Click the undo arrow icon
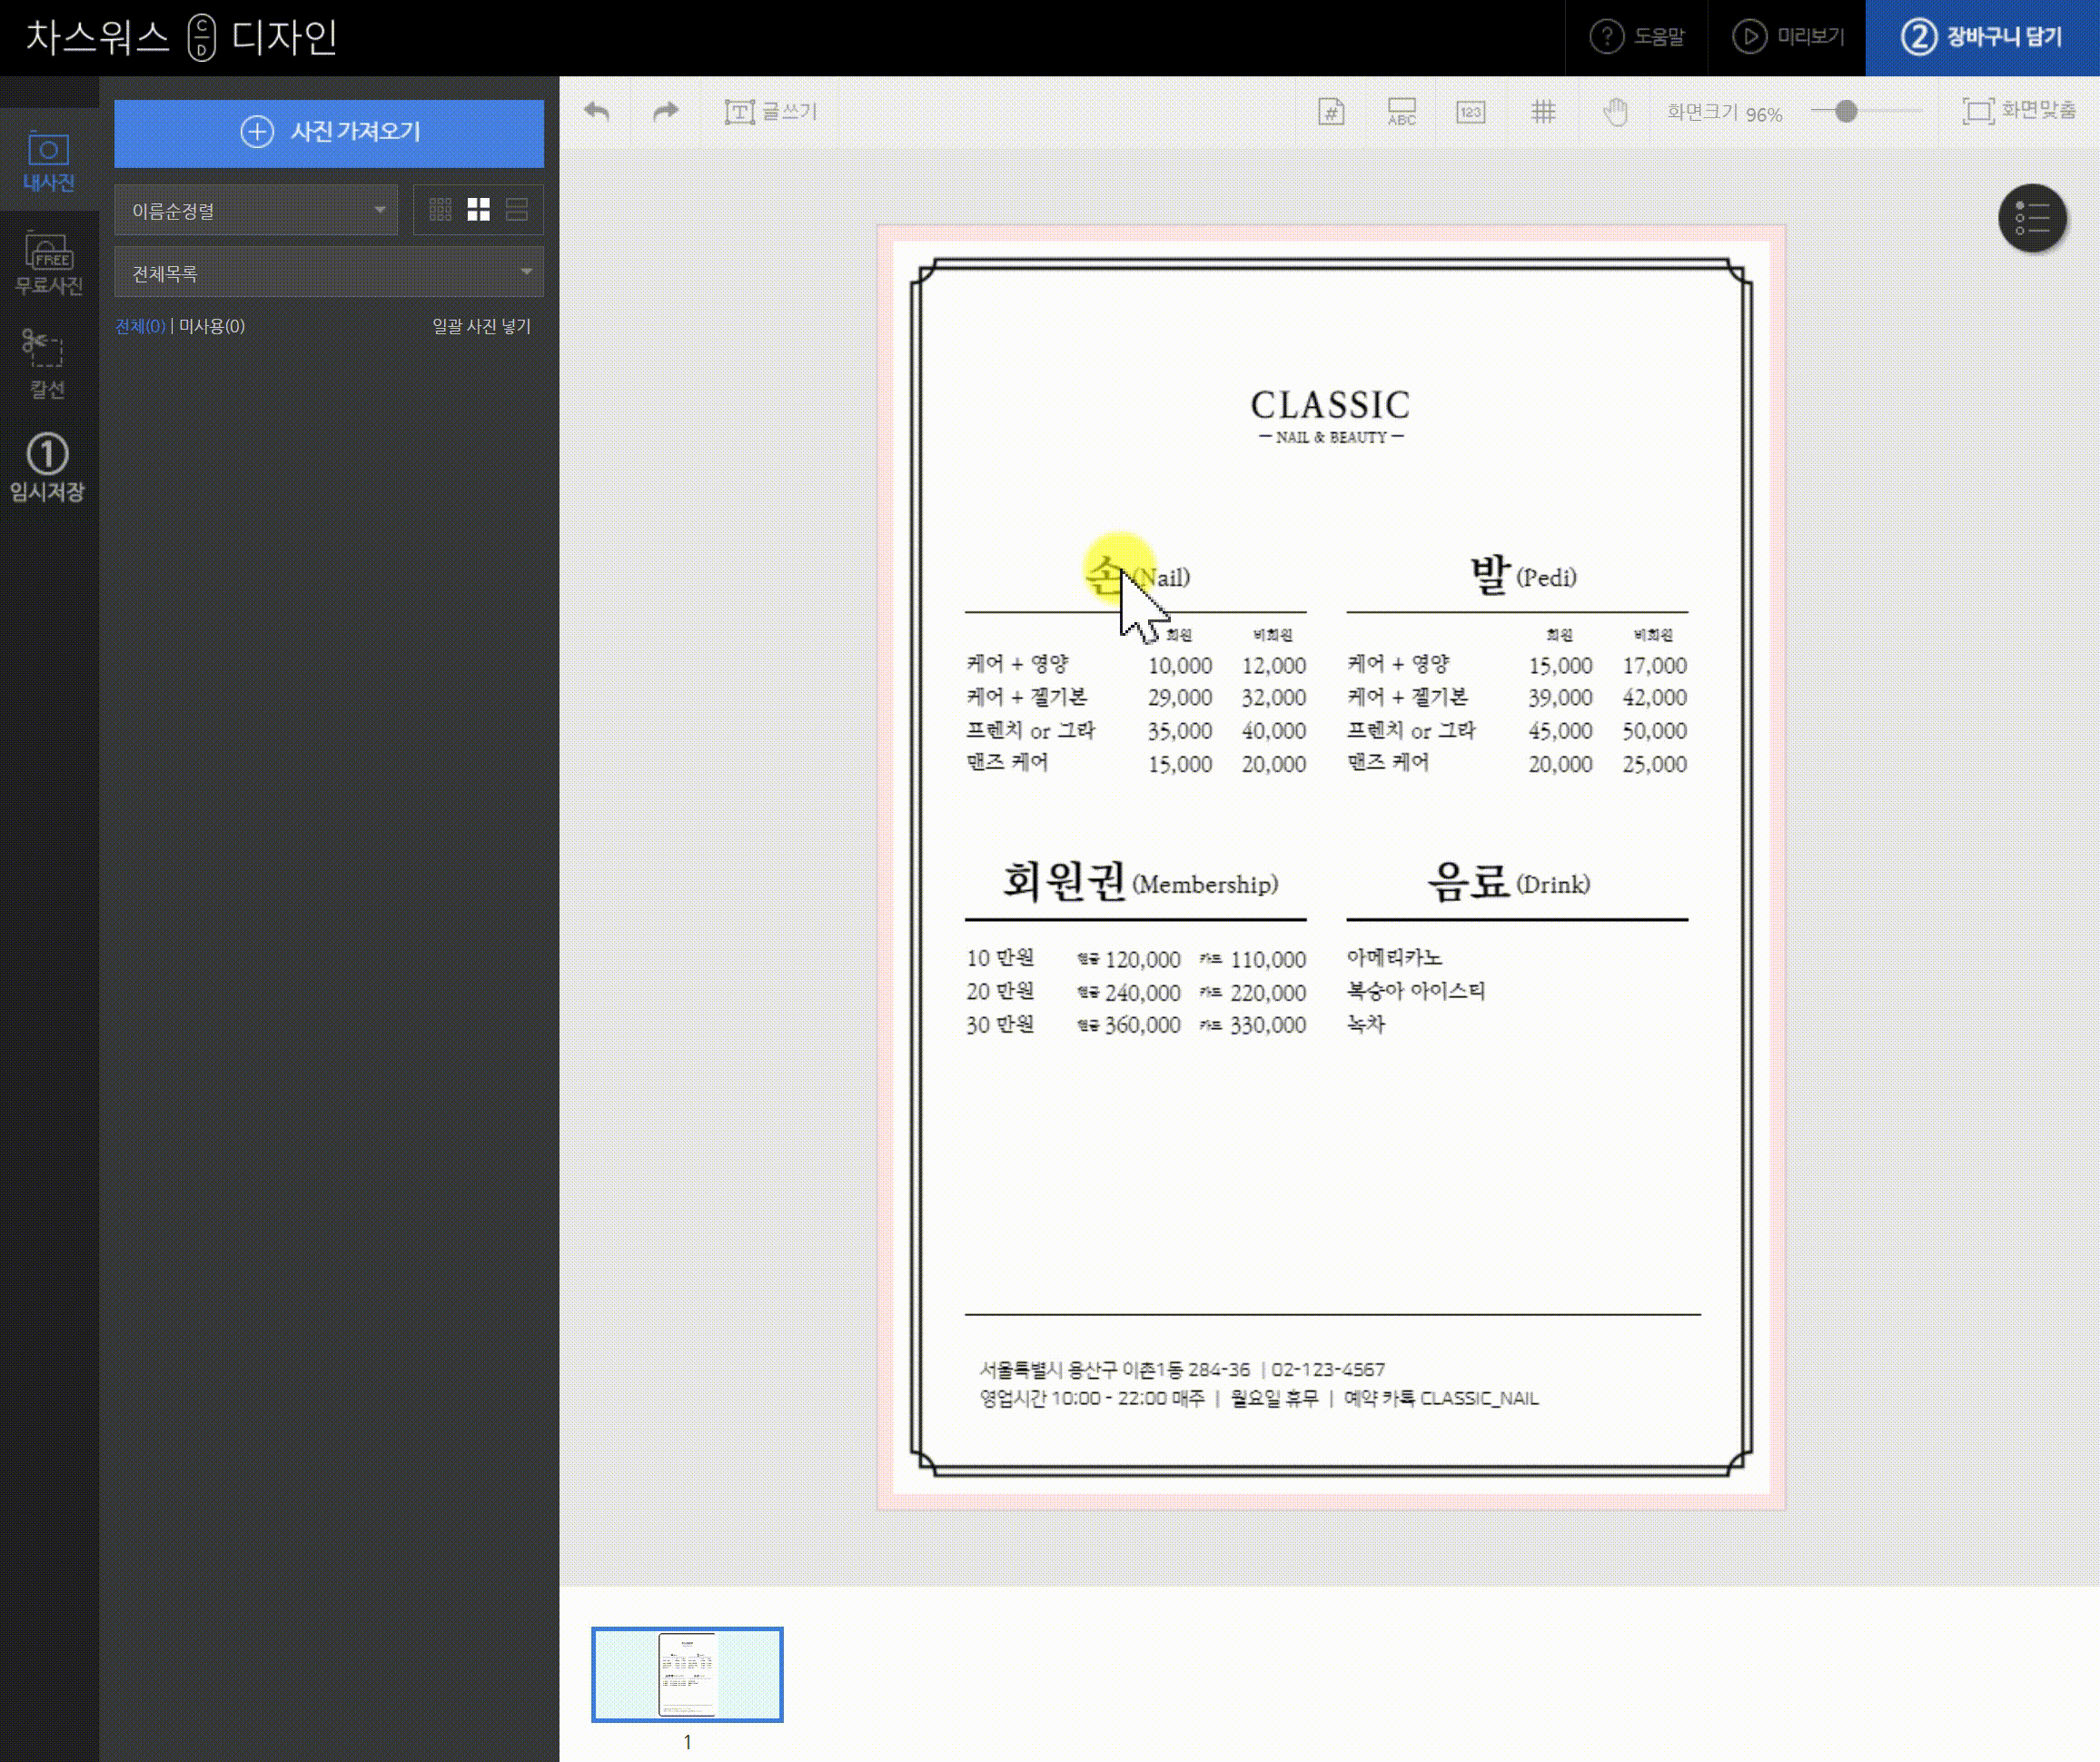This screenshot has width=2100, height=1762. click(597, 111)
